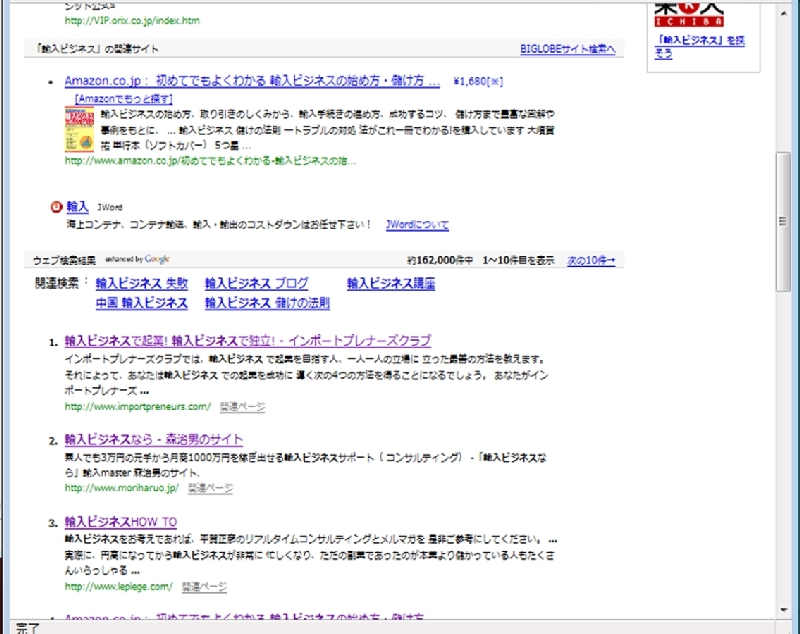Select related search 輸入ビジネス 失敗

coord(142,283)
